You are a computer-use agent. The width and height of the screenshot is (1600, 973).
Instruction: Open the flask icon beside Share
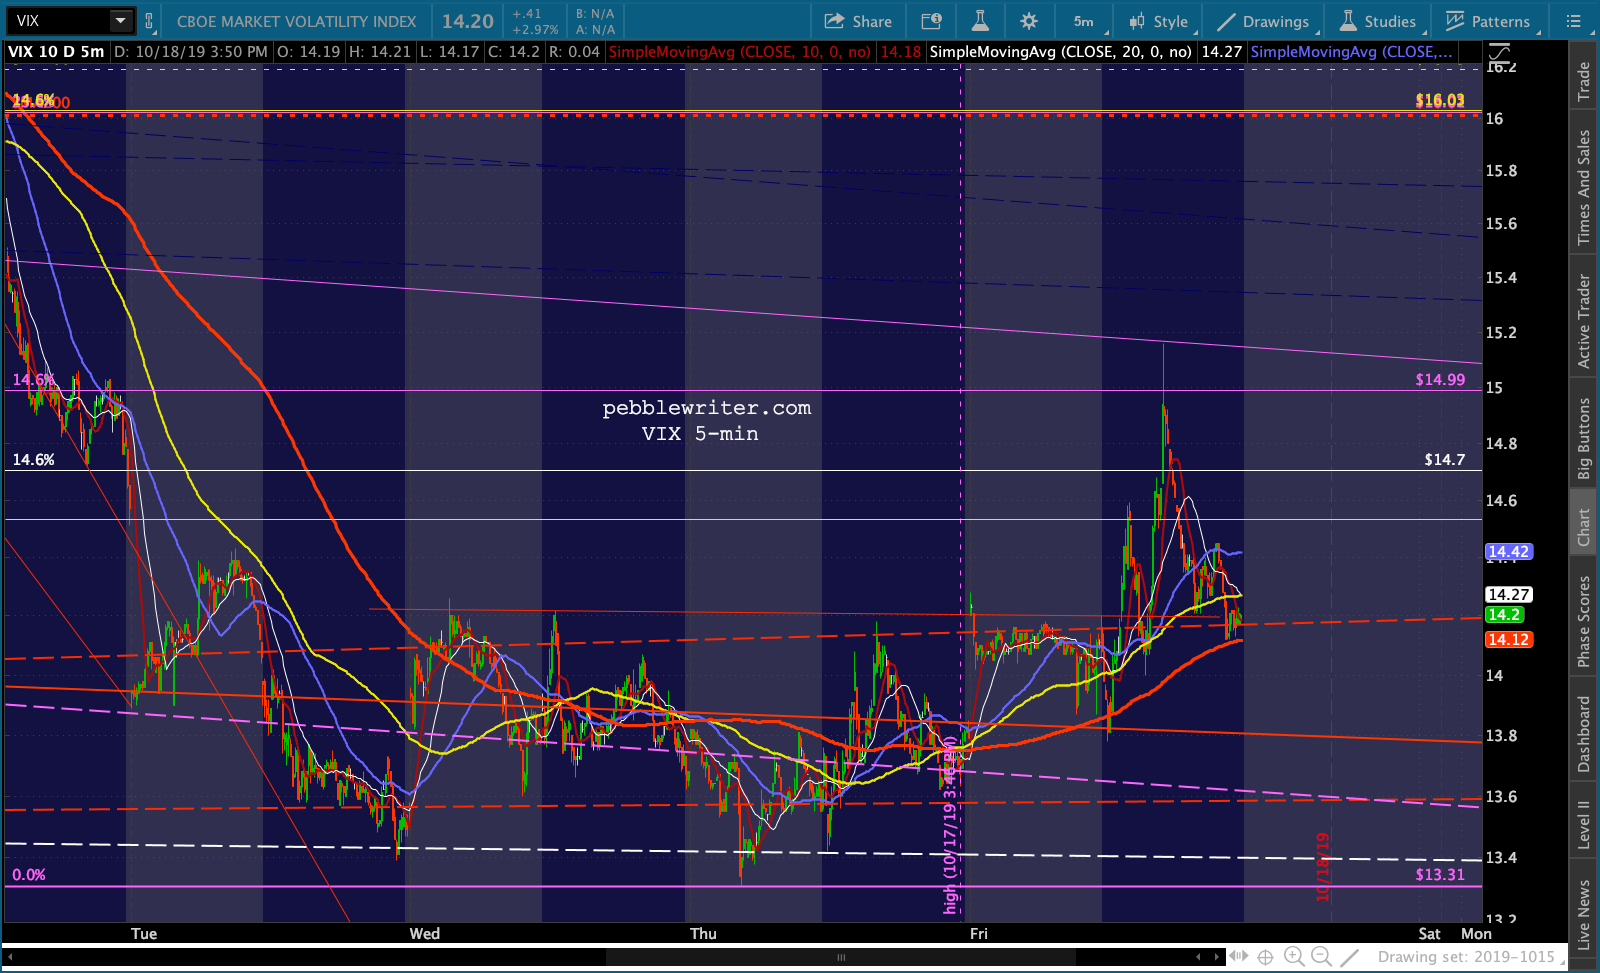pos(980,21)
